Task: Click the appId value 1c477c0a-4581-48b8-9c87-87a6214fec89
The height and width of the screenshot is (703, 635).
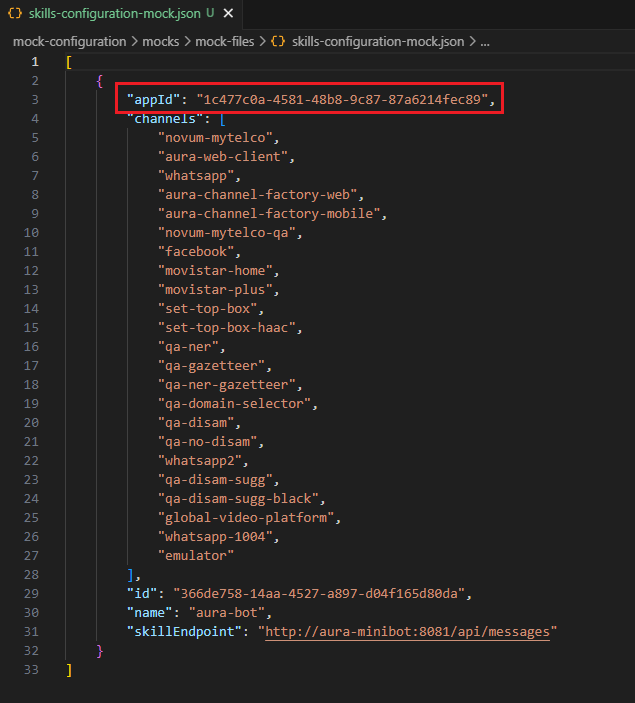Action: (x=342, y=100)
